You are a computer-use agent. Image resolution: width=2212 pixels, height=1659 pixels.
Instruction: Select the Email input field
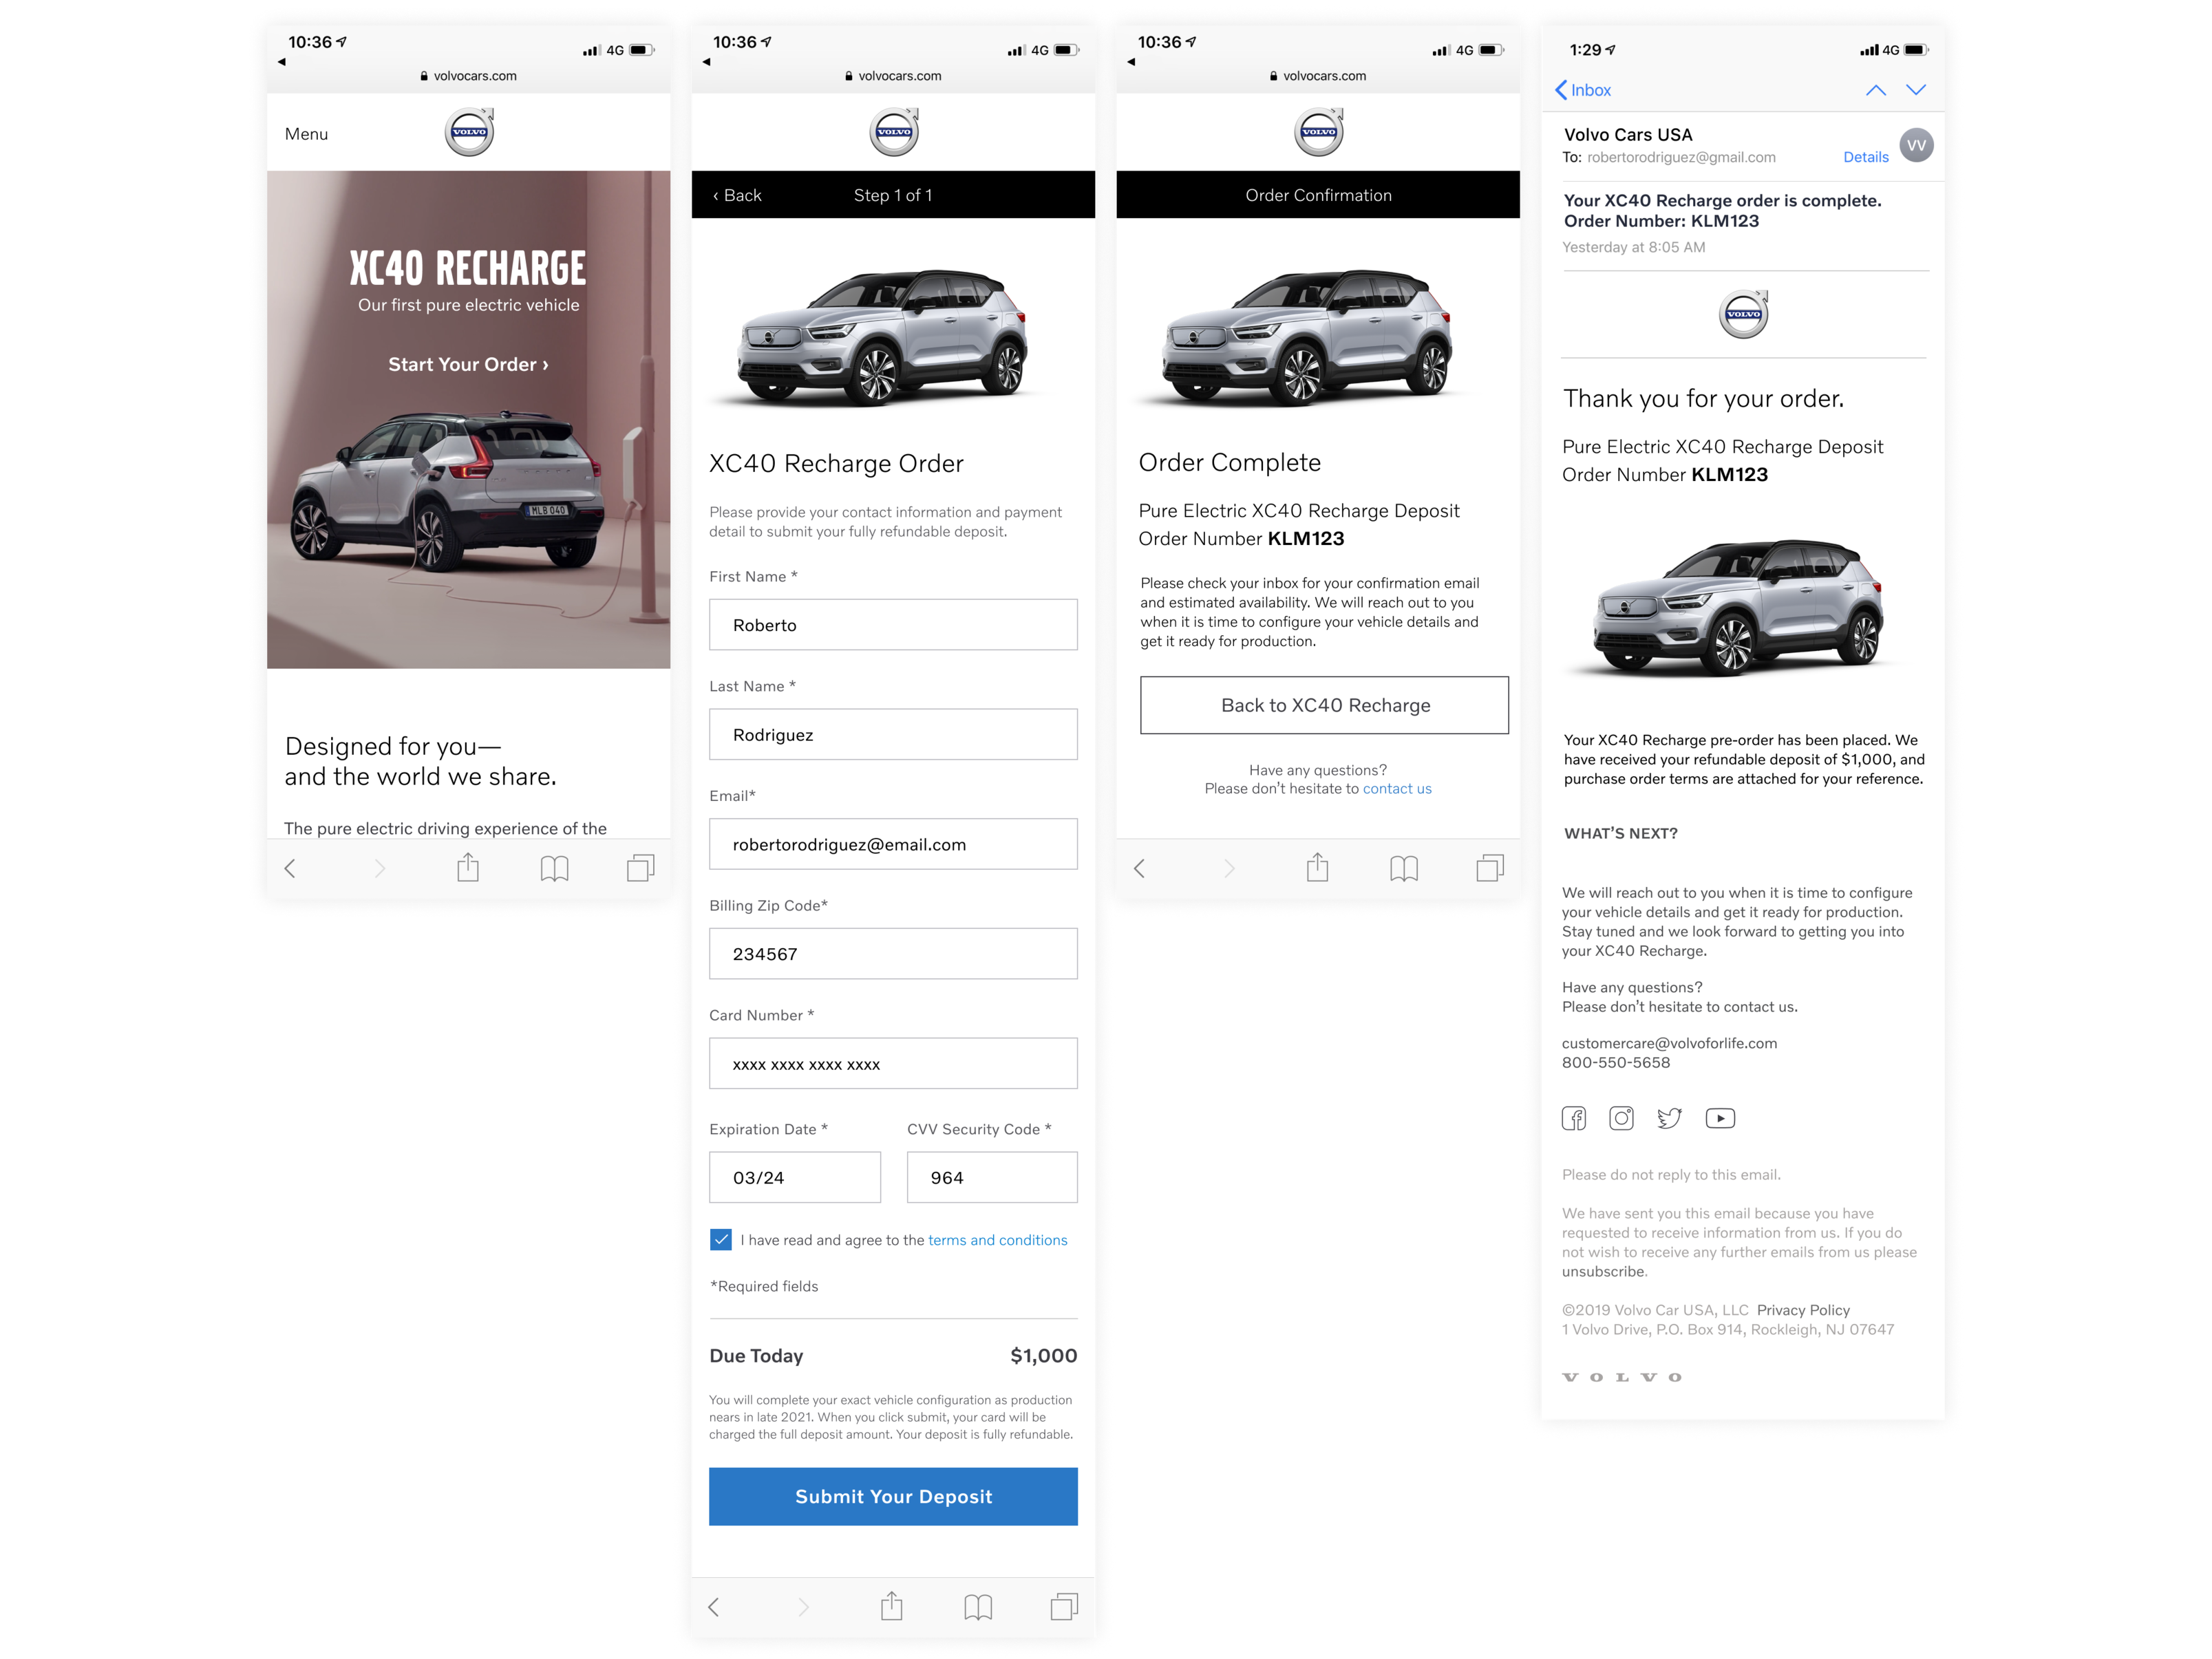[x=893, y=844]
